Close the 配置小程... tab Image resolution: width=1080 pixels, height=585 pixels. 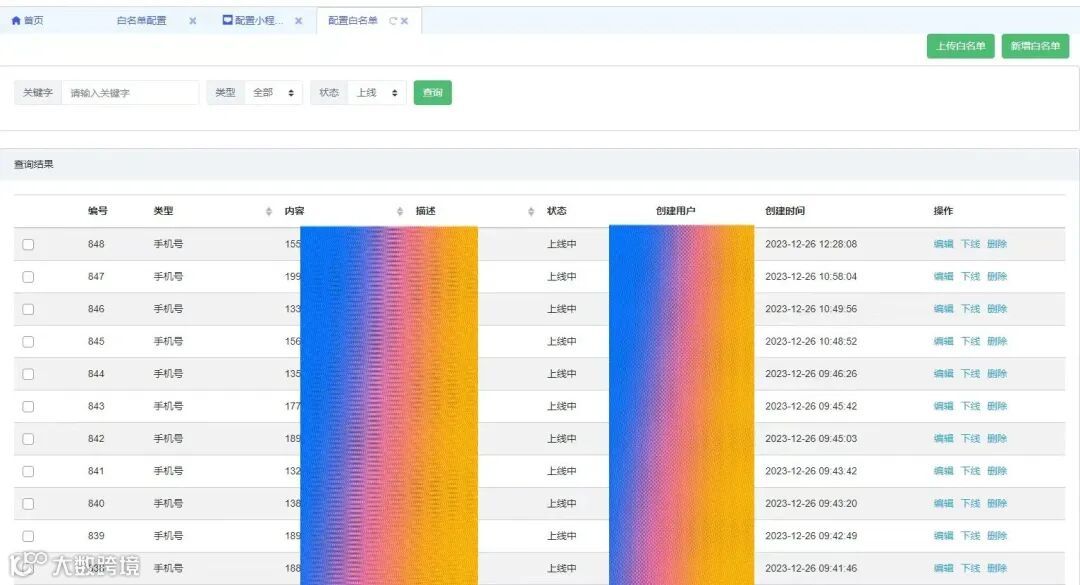298,21
